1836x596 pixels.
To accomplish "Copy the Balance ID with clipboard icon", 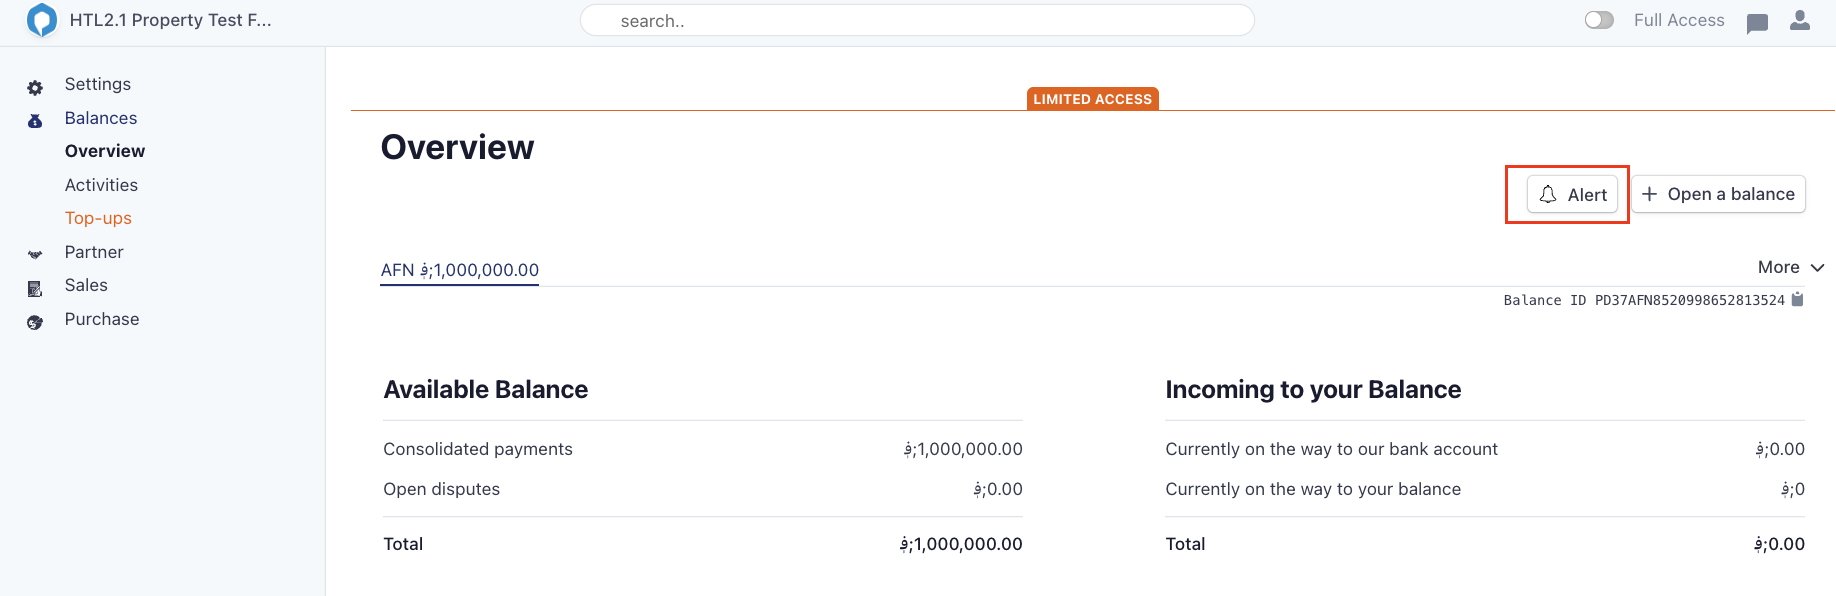I will pyautogui.click(x=1797, y=299).
